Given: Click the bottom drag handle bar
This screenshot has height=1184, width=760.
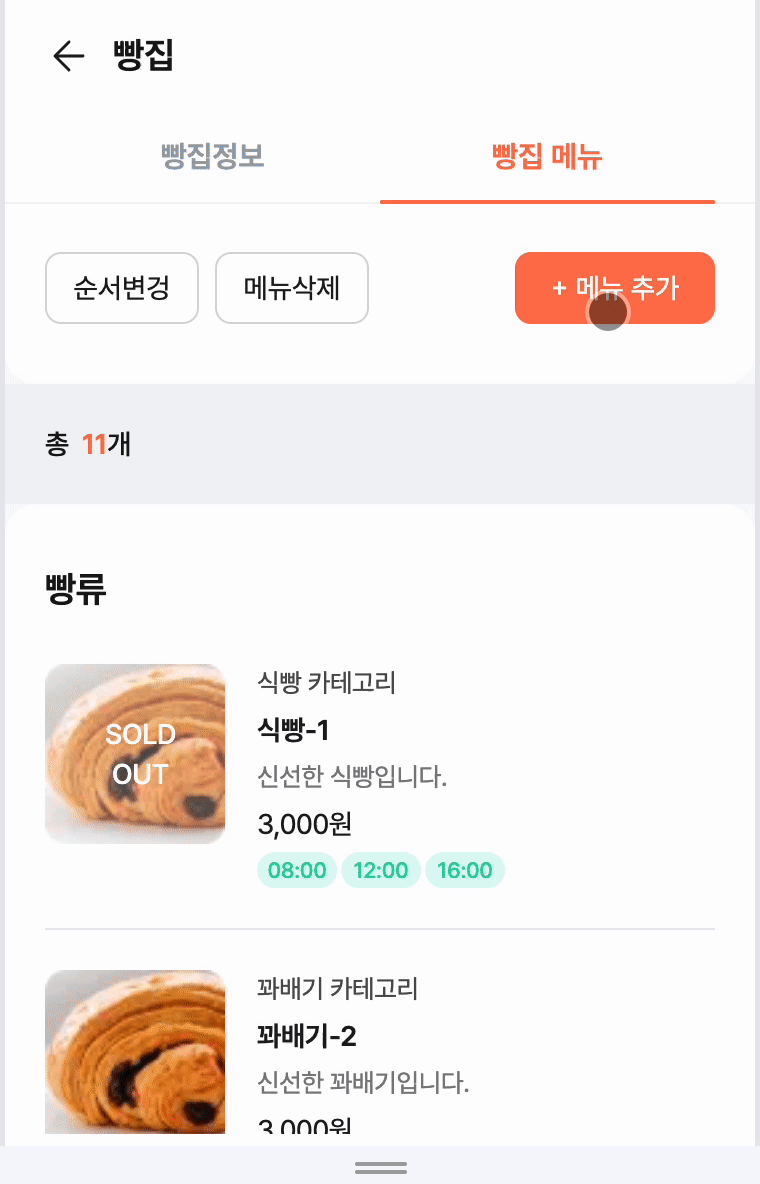Looking at the screenshot, I should click(x=380, y=1167).
